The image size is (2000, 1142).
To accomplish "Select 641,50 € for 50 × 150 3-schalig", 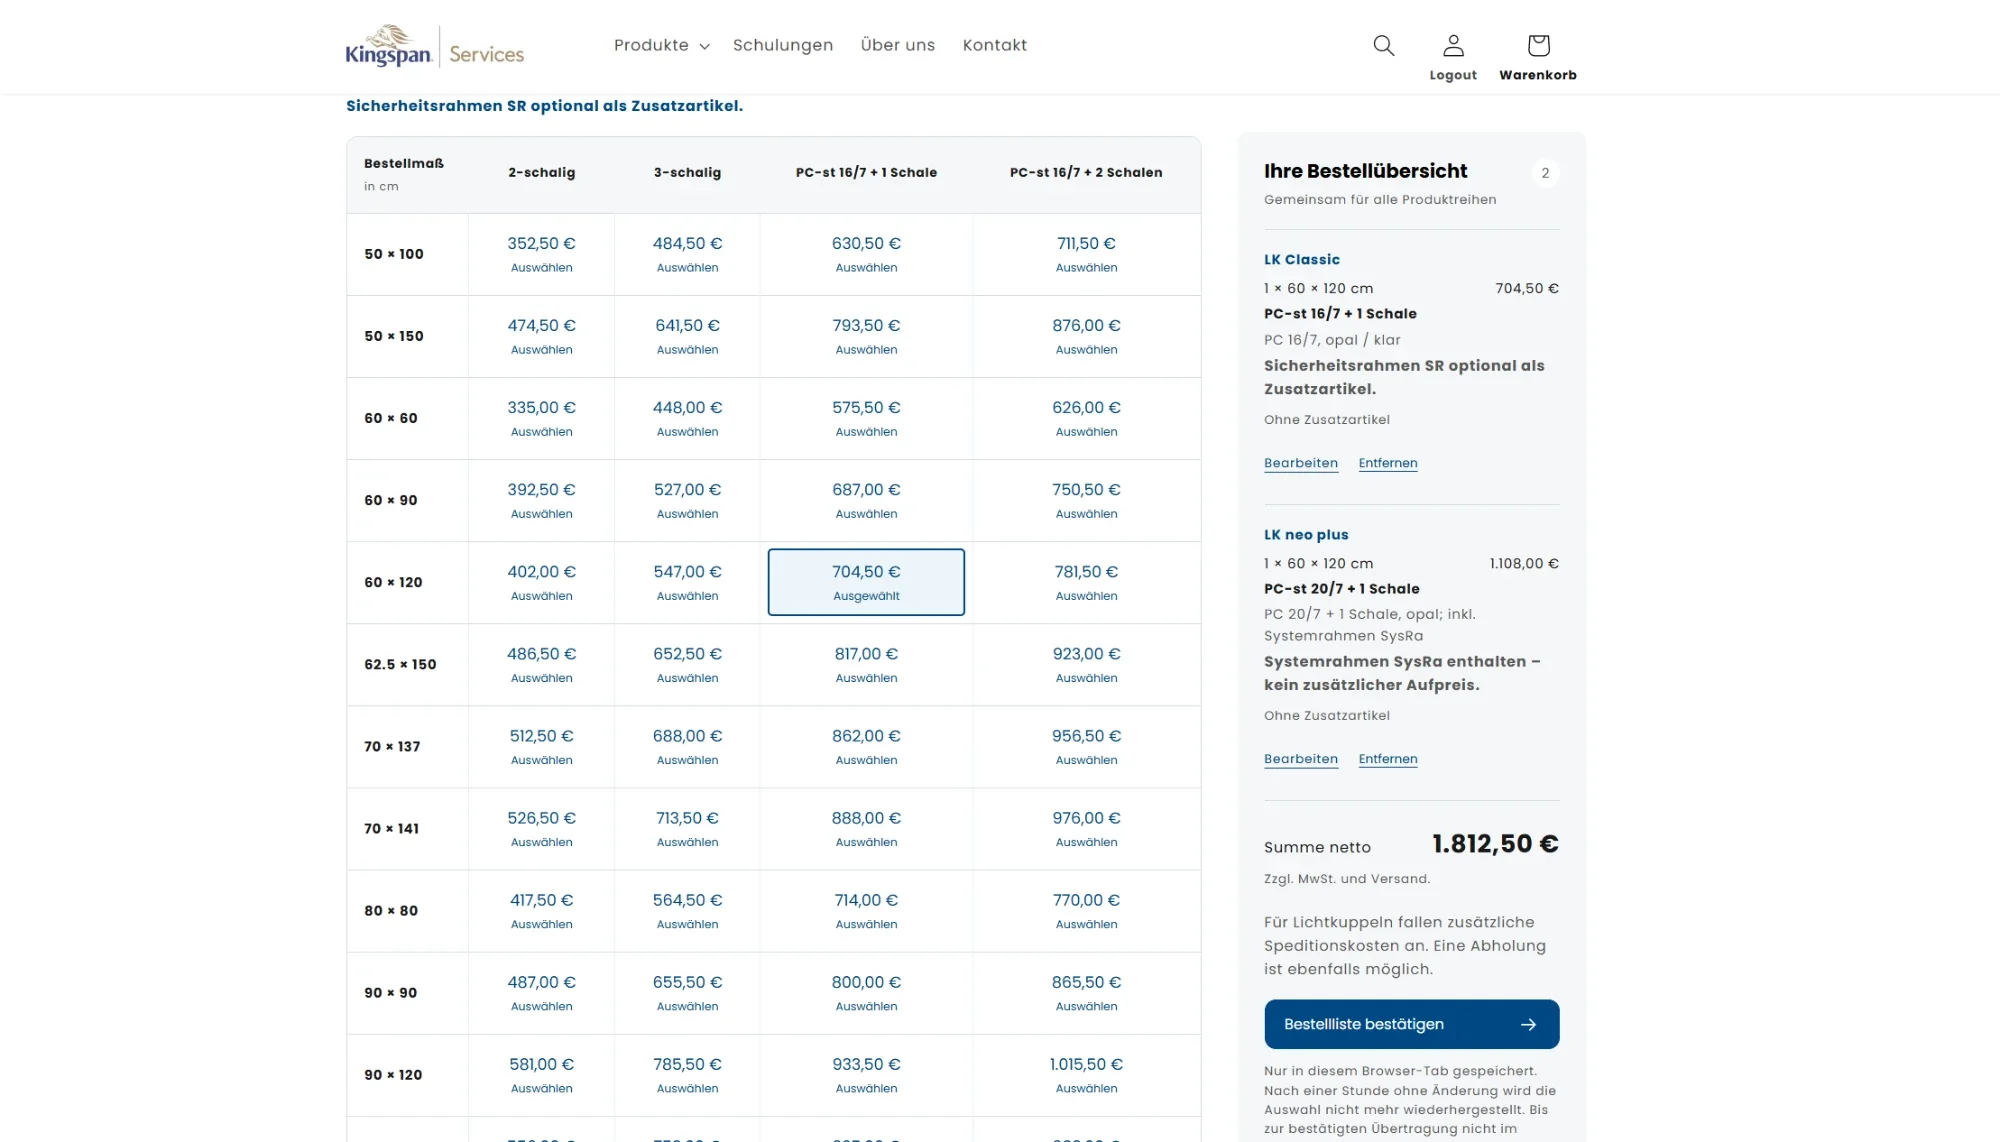I will (x=687, y=336).
